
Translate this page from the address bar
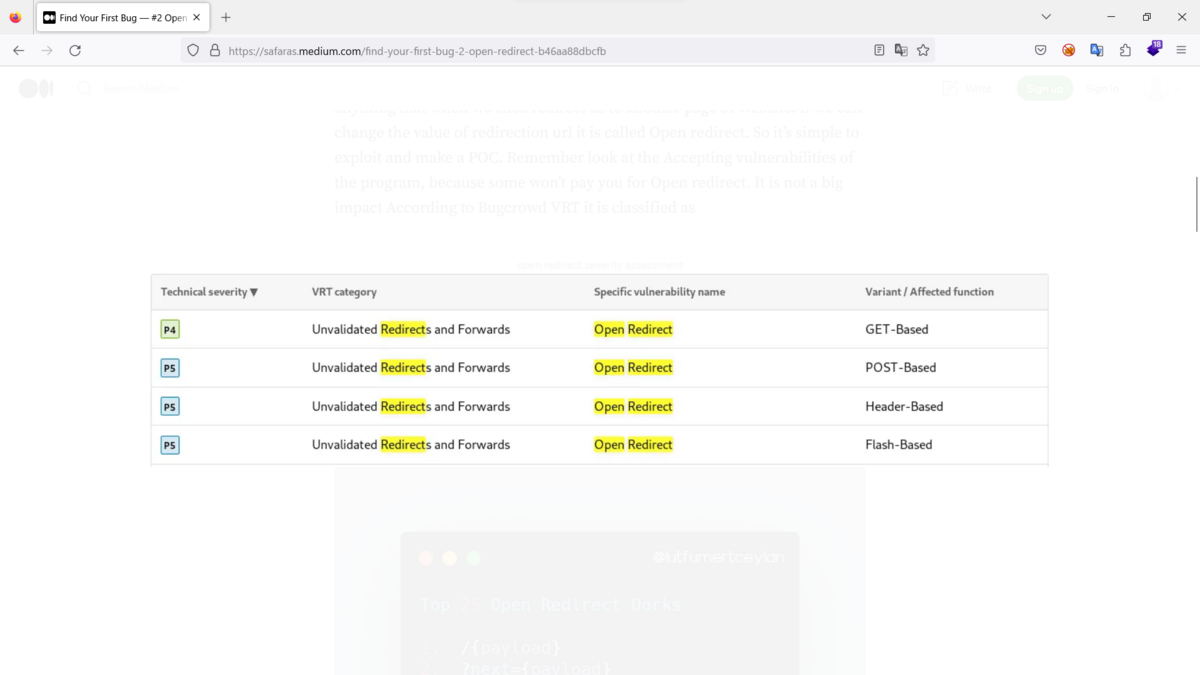901,50
